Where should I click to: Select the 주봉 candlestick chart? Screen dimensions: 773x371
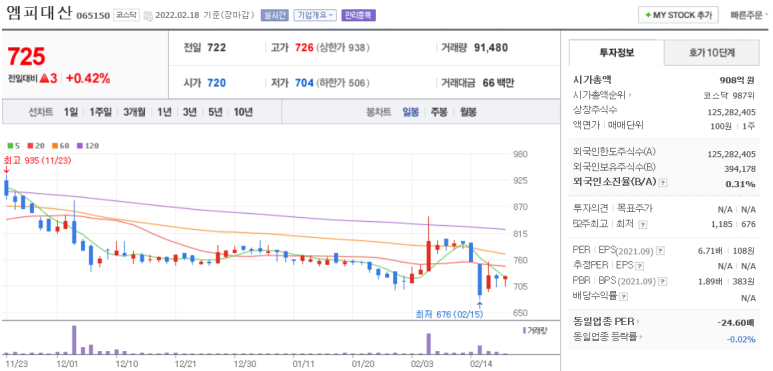(439, 112)
